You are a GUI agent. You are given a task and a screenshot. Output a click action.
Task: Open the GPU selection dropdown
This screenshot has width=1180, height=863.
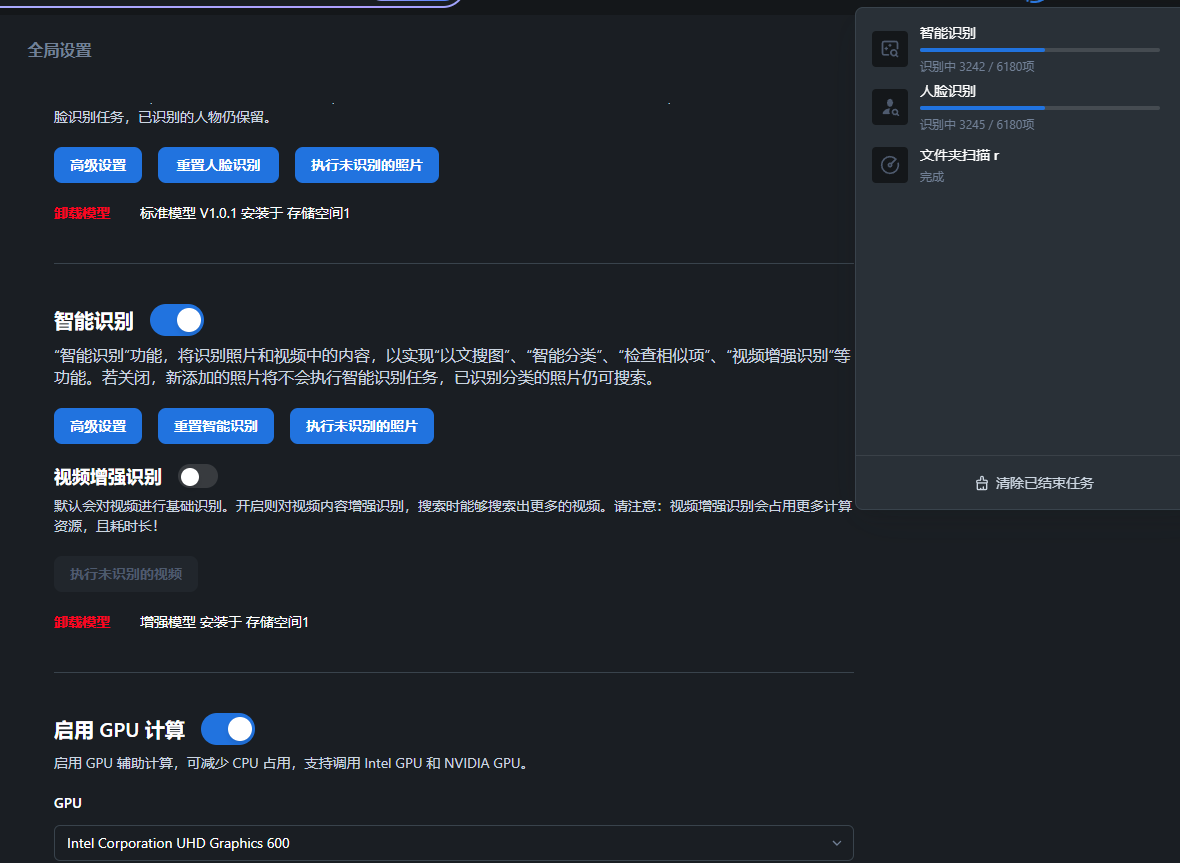(x=454, y=843)
